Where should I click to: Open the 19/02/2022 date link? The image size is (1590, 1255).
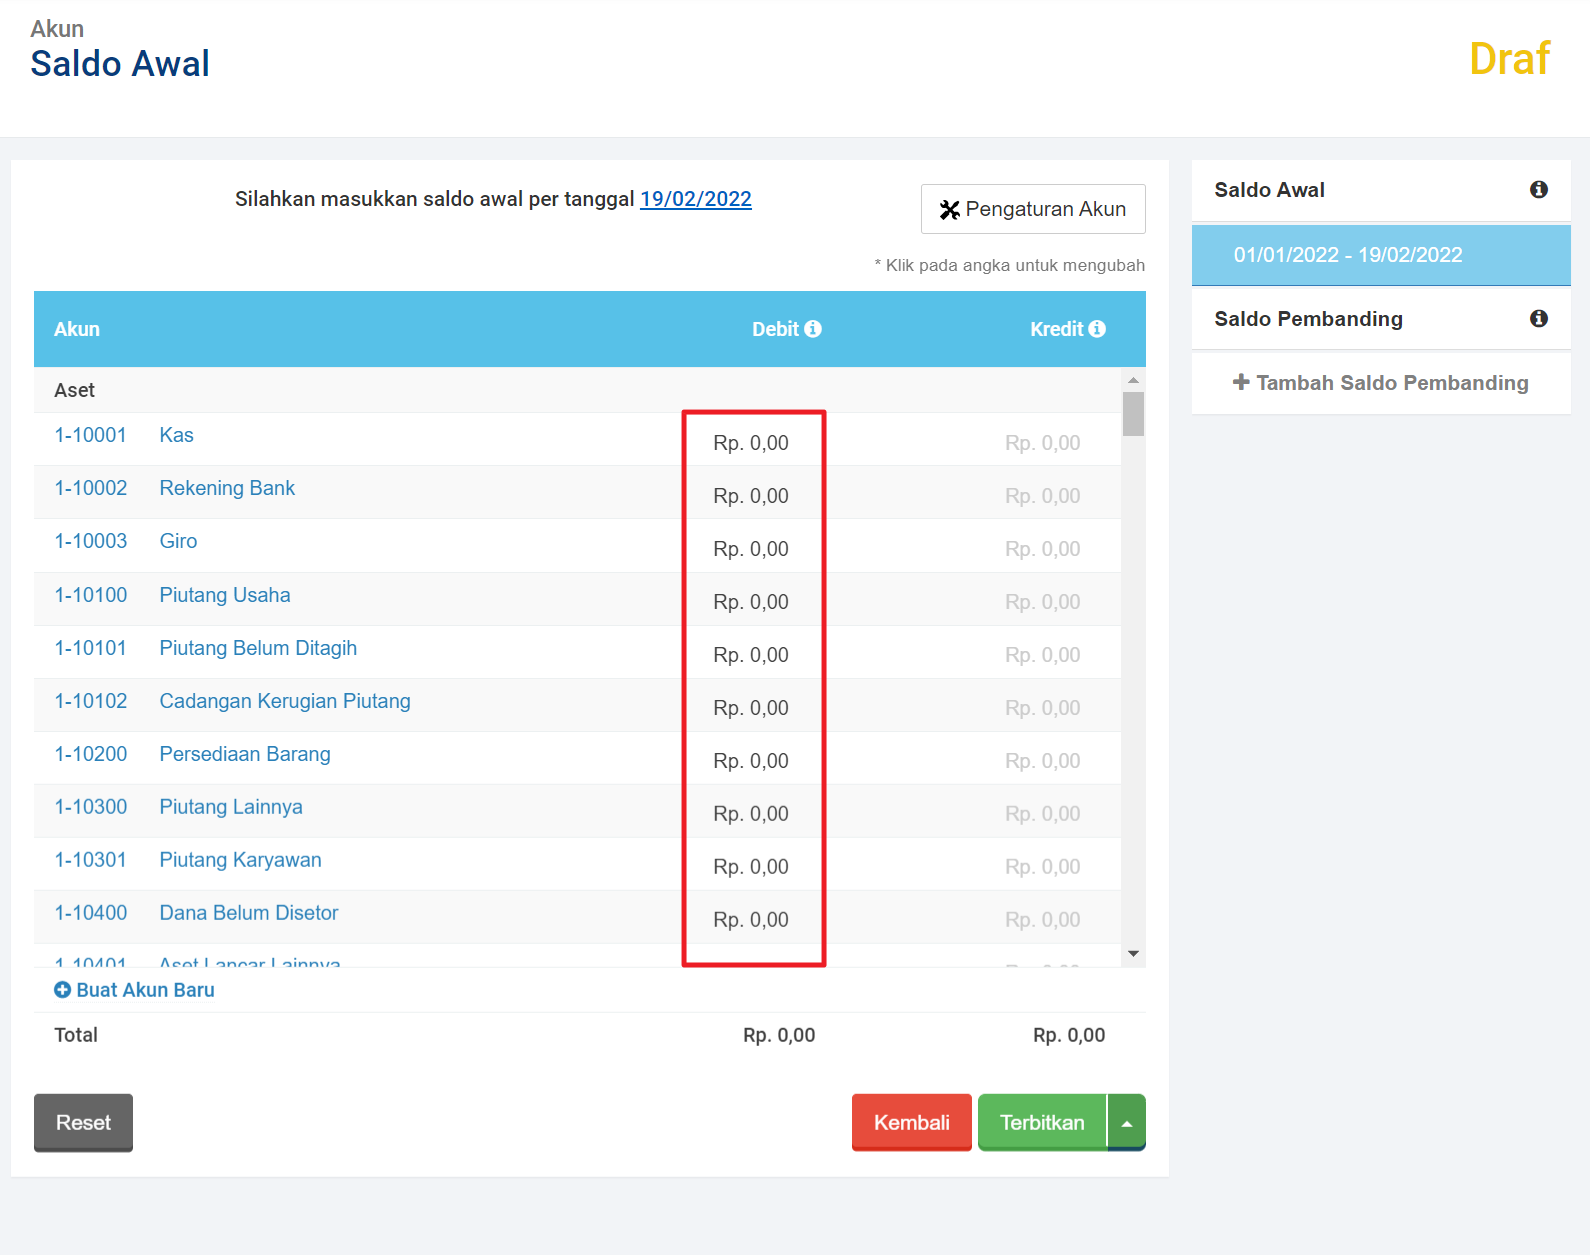pos(695,199)
